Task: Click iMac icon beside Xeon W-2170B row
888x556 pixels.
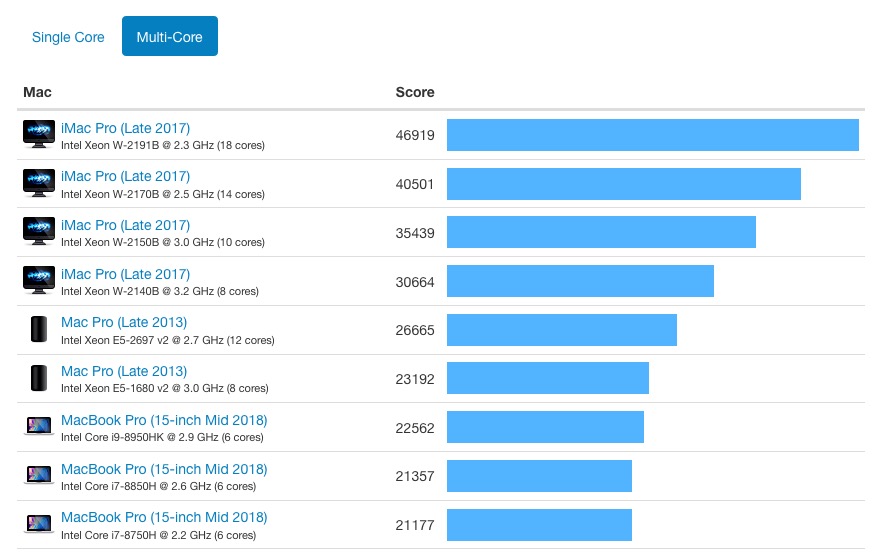Action: coord(39,183)
